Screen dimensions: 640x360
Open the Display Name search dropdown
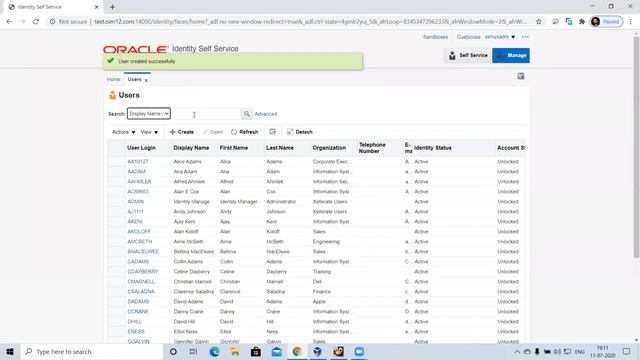149,113
